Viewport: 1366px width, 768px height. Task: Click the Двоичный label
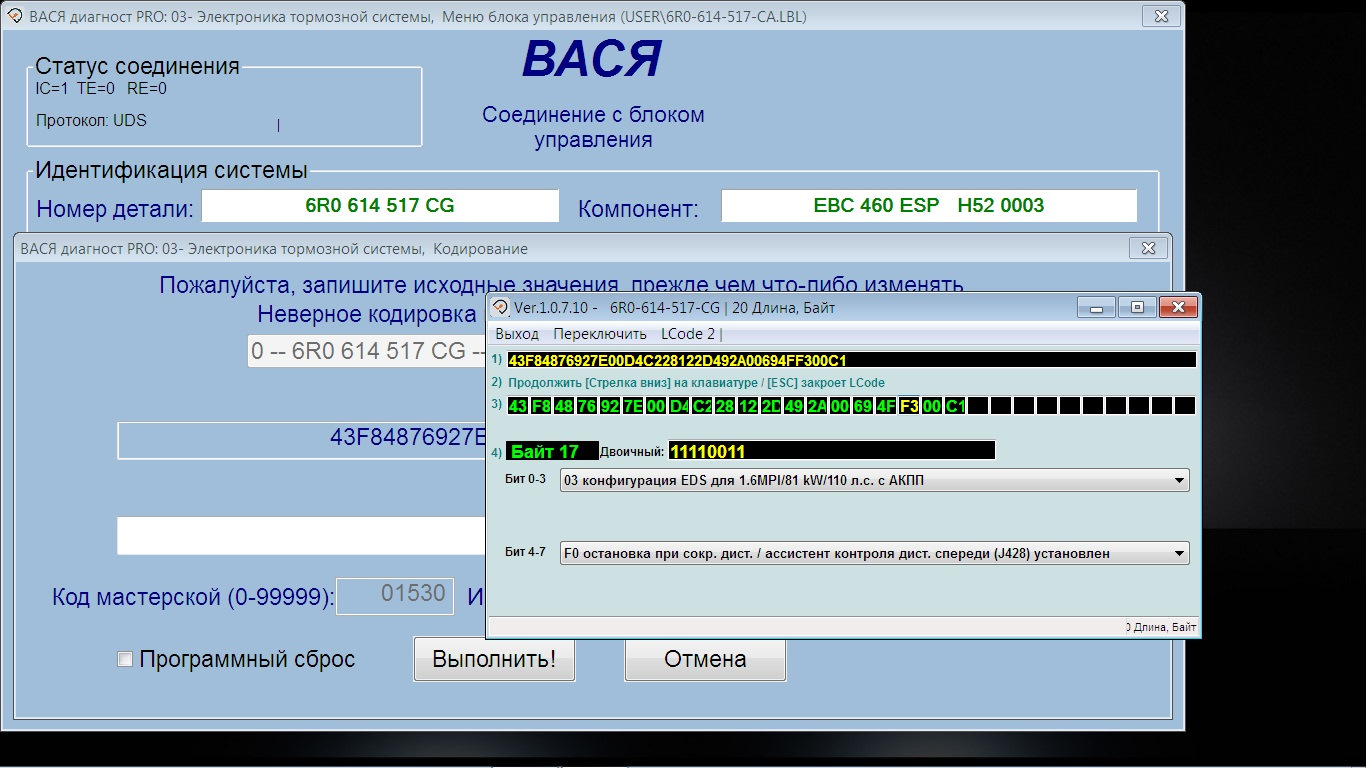tap(632, 452)
